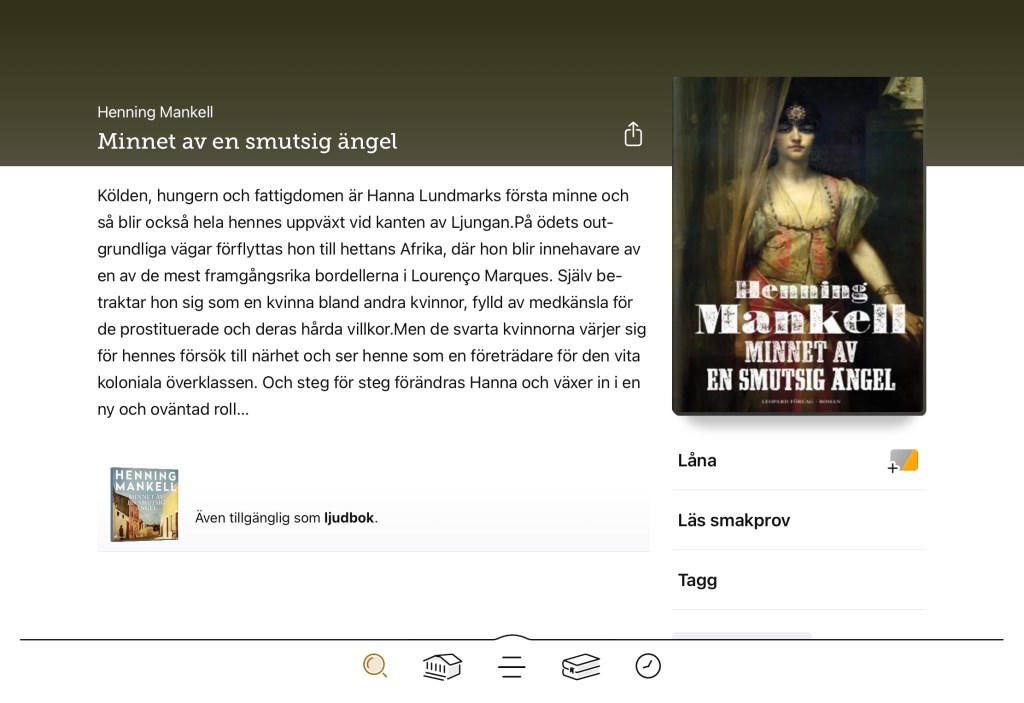This screenshot has width=1024, height=703.
Task: Click the library card icon beside Låna
Action: [903, 461]
